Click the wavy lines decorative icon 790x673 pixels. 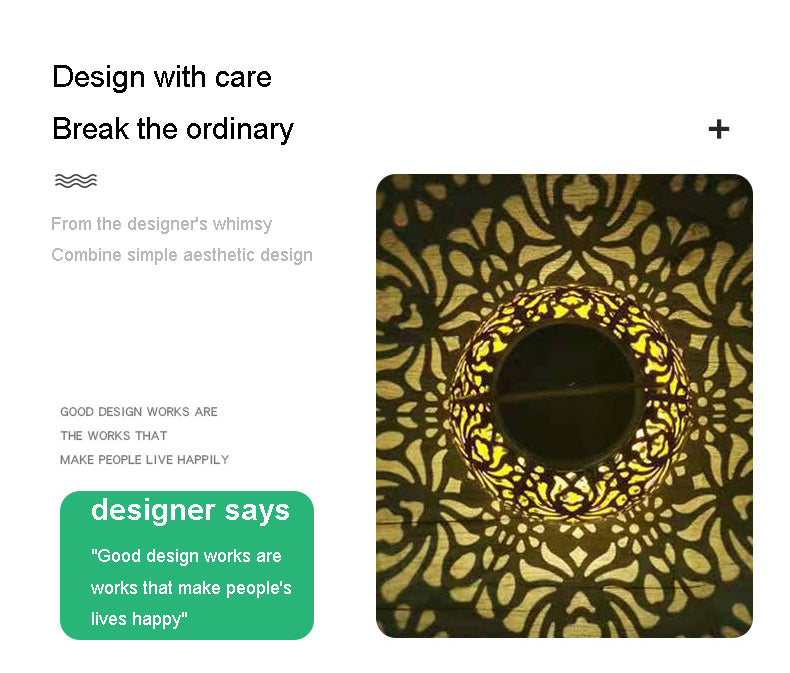coord(76,180)
